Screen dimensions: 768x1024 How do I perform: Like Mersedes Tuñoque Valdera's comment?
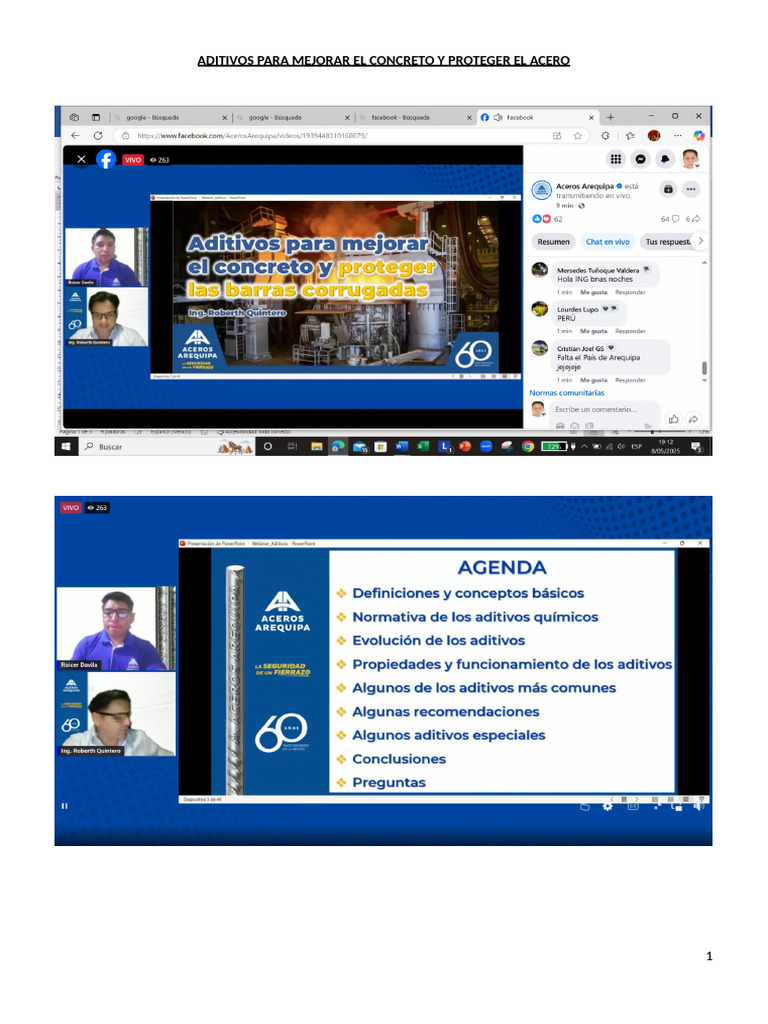click(x=594, y=293)
